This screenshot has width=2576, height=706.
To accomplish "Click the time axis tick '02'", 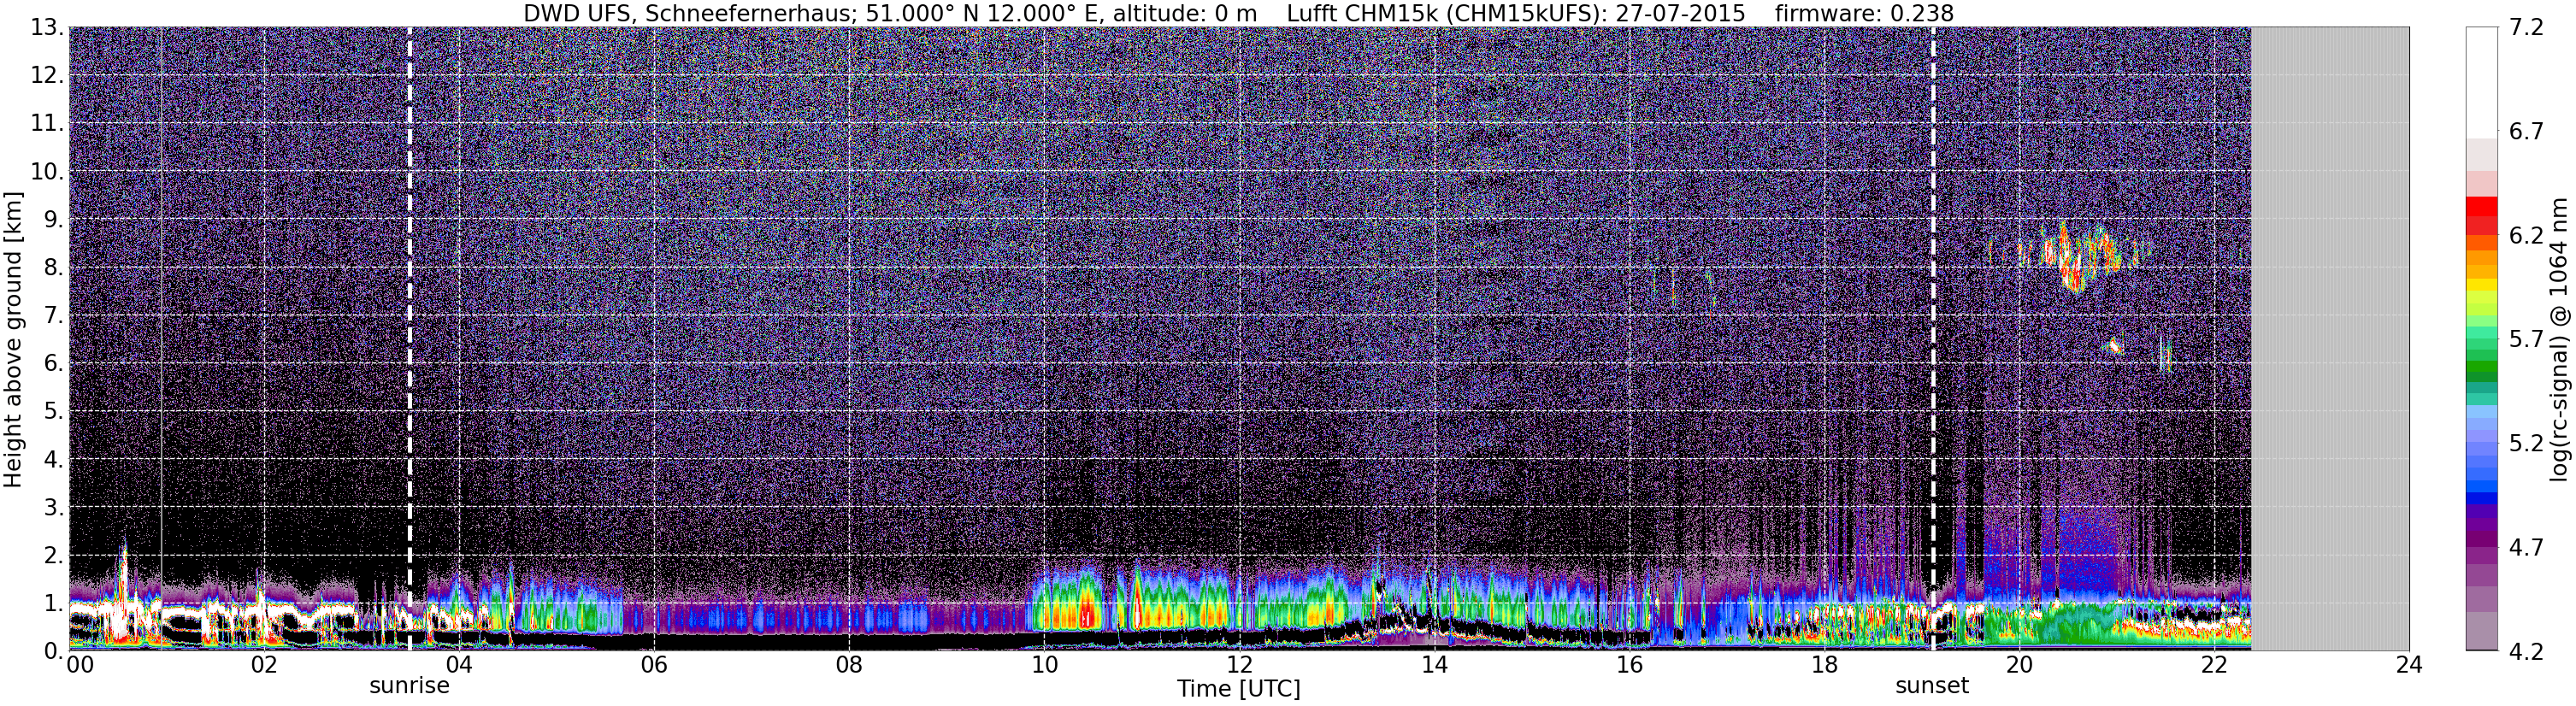I will point(263,667).
